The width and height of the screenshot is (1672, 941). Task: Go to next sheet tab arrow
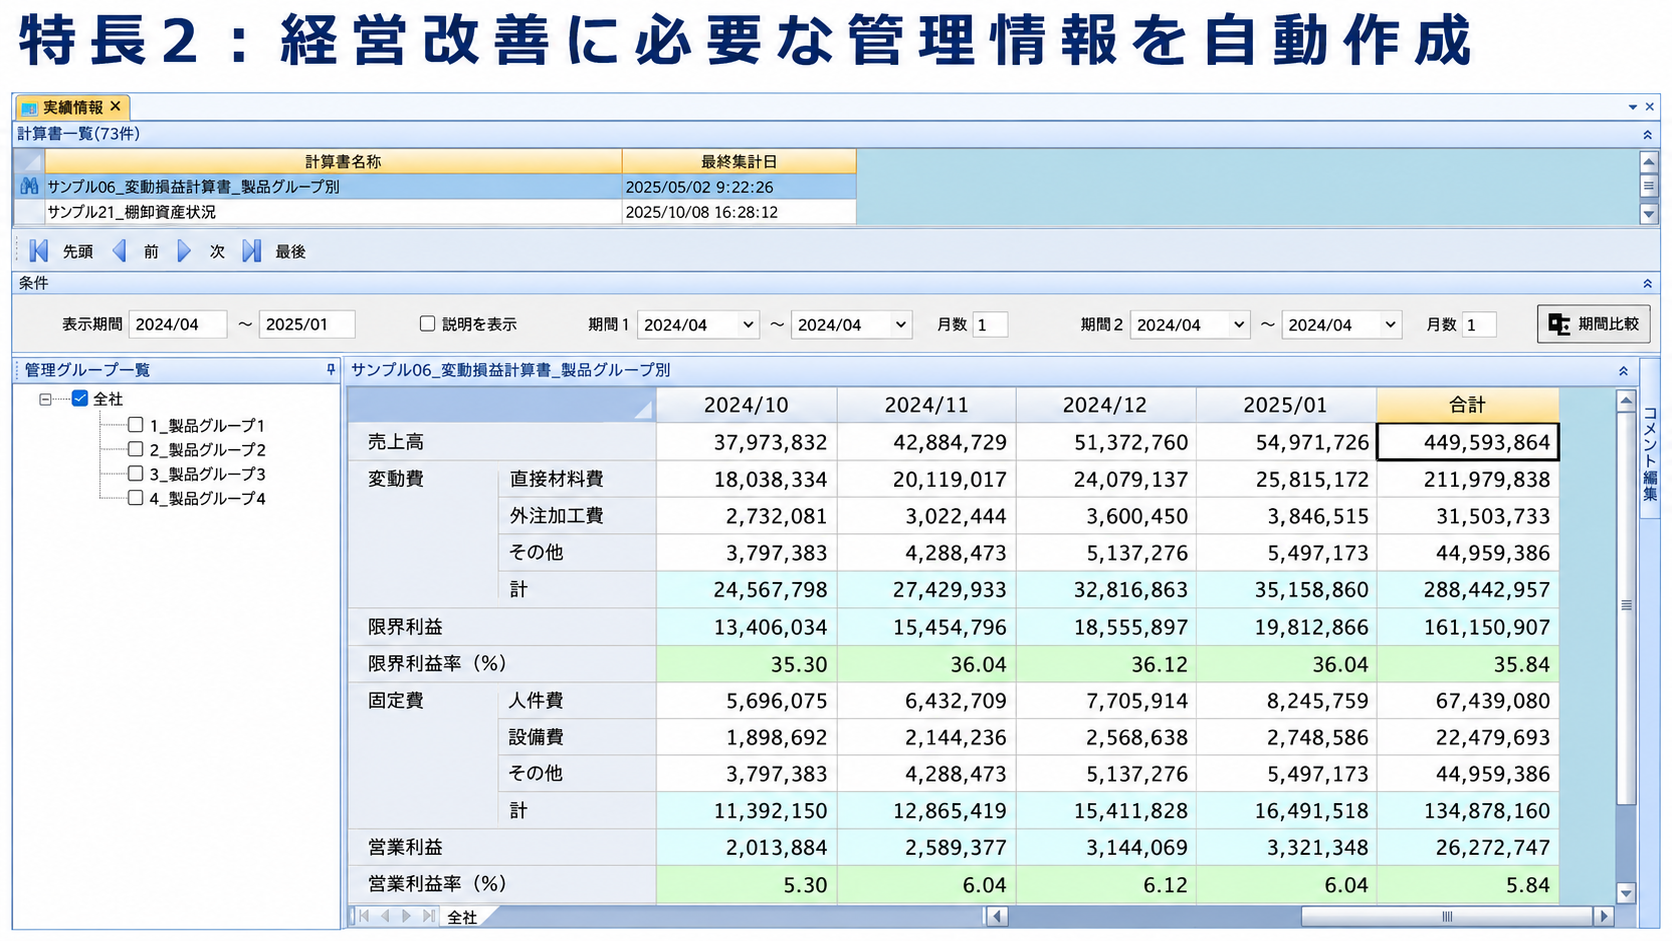[406, 916]
